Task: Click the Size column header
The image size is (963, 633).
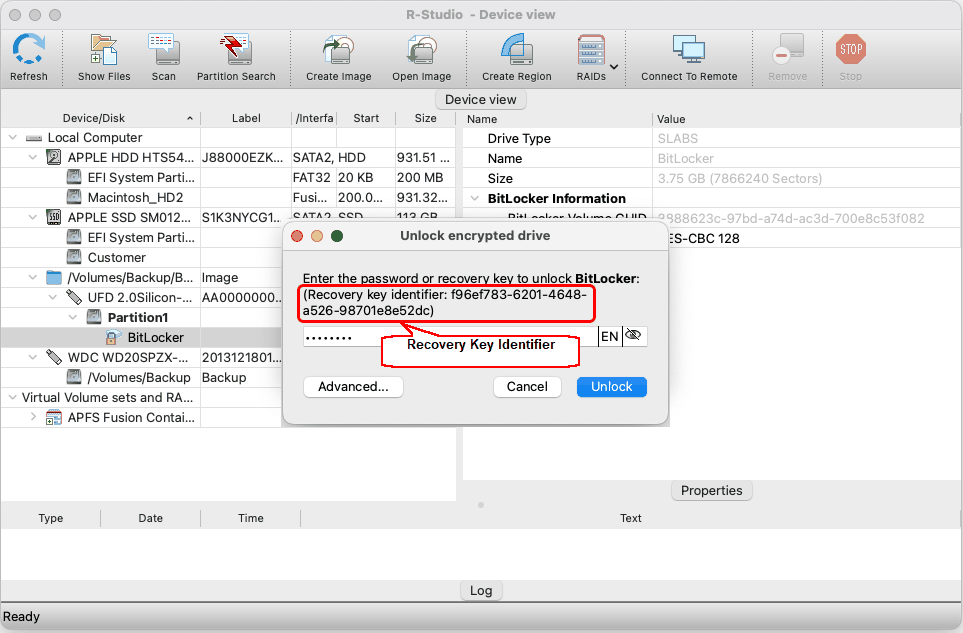Action: (425, 118)
